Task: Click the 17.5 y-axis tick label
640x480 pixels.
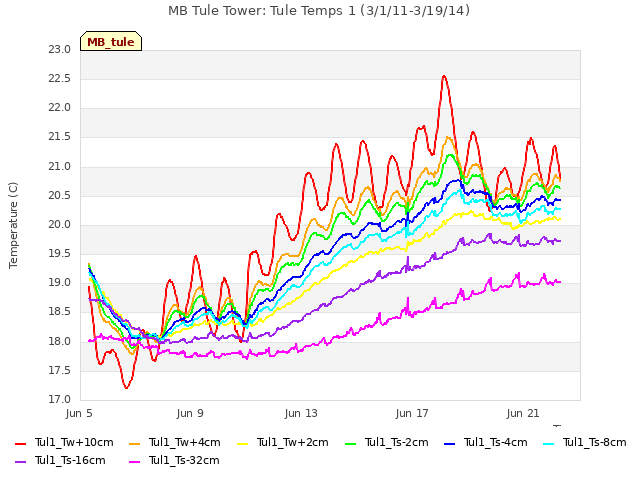Action: tap(60, 371)
